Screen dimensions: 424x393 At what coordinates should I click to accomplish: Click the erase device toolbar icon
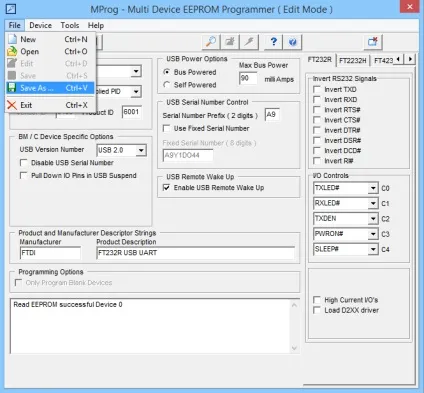(x=230, y=42)
